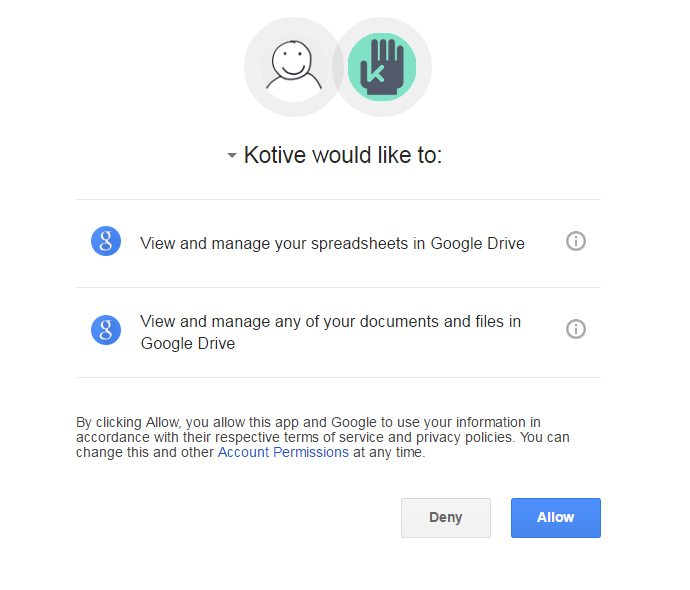Open info icon for spreadsheets permission
The width and height of the screenshot is (690, 590).
[576, 241]
